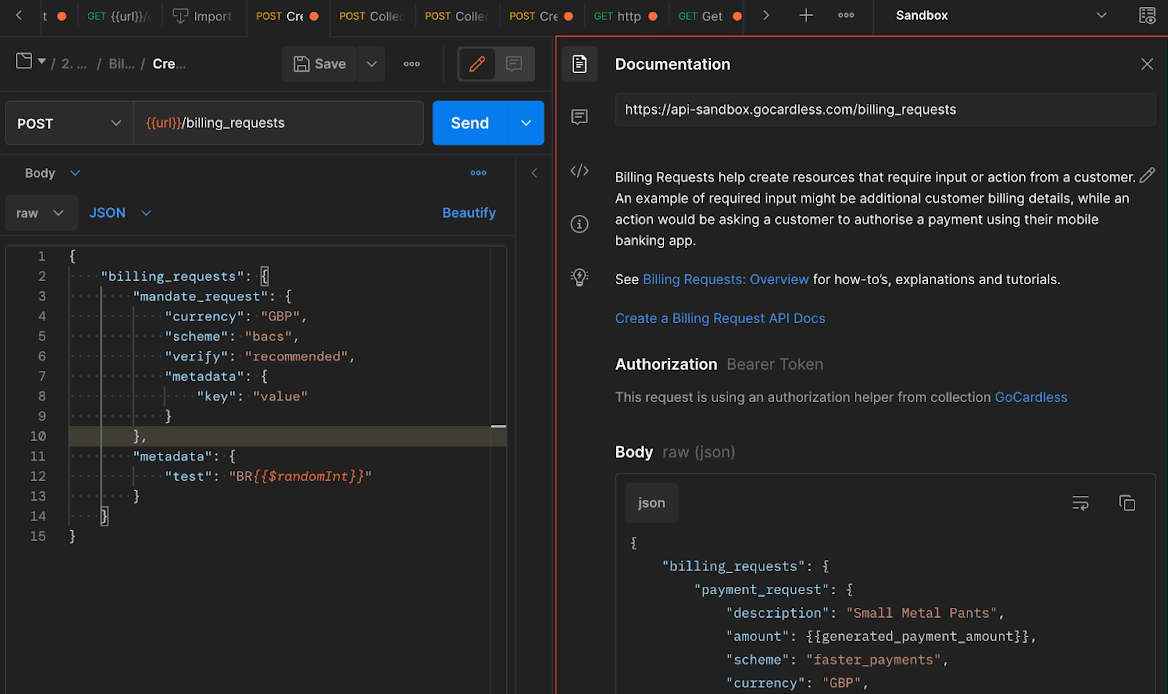Collapse the pane with the chevron

pos(534,174)
